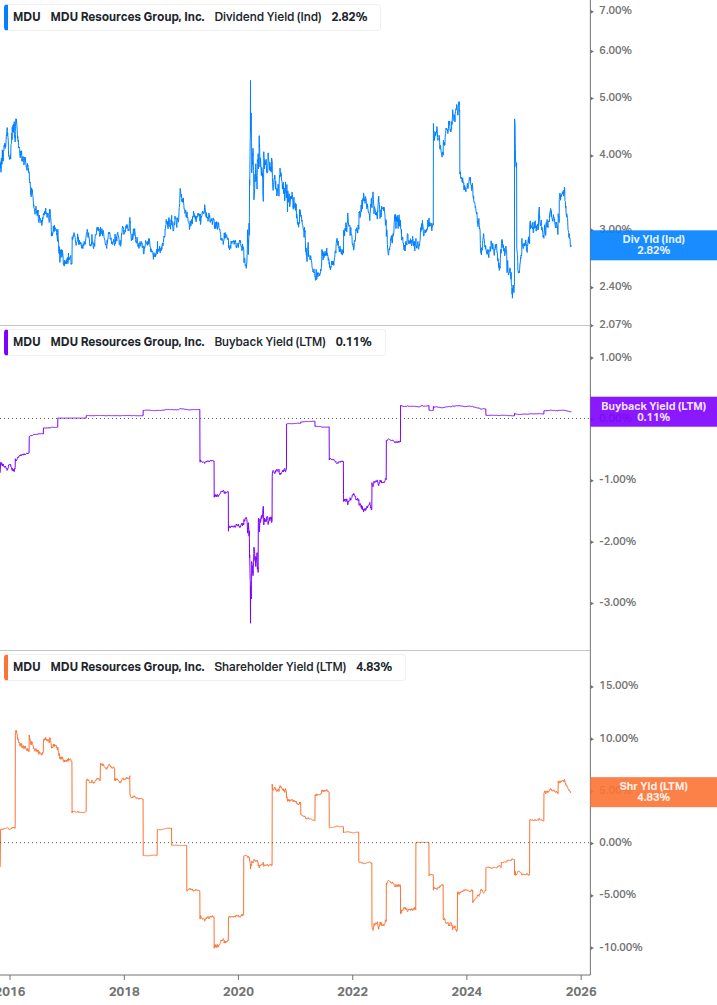Click the 10.00% axis label in shareholder chart
This screenshot has height=1005, width=717.
tap(618, 738)
